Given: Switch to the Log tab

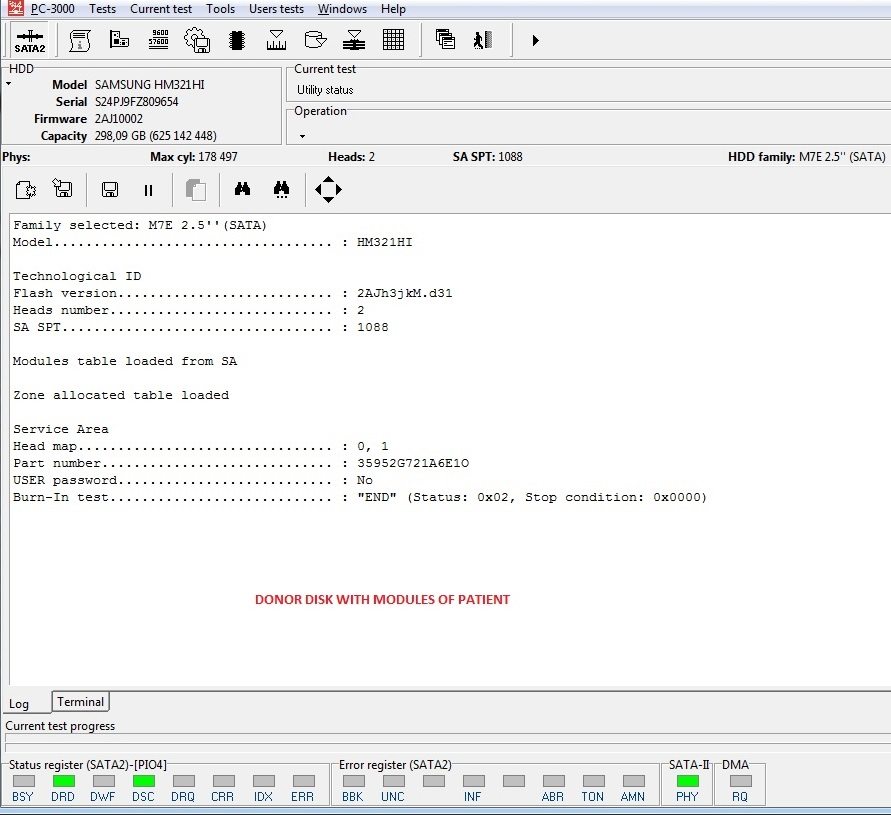Looking at the screenshot, I should 19,703.
